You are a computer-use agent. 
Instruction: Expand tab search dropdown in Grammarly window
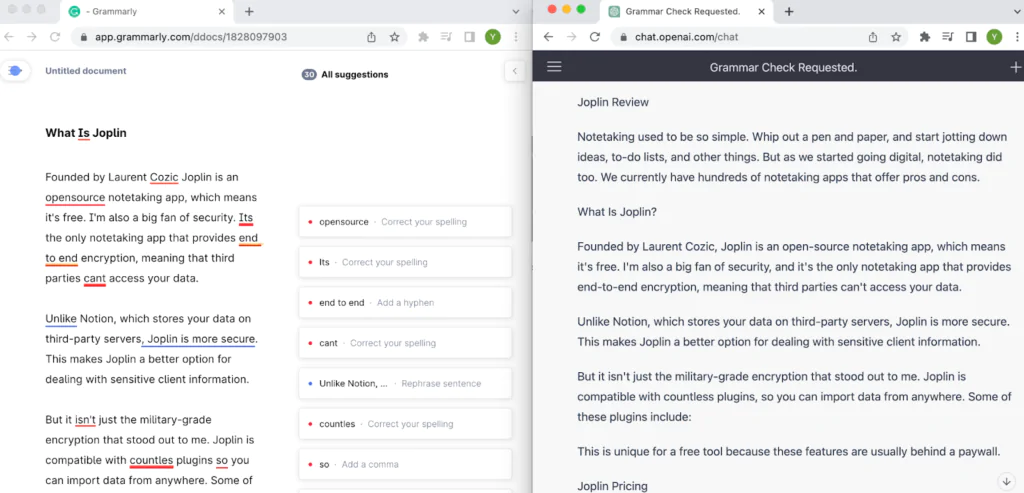516,12
